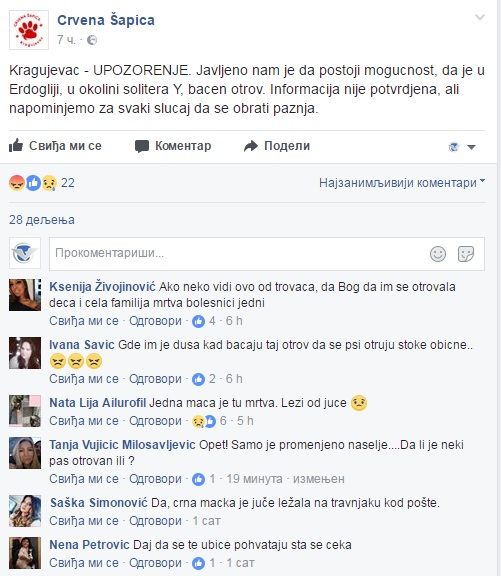Open the 28 дељења shares list
The image size is (501, 576).
click(x=42, y=220)
